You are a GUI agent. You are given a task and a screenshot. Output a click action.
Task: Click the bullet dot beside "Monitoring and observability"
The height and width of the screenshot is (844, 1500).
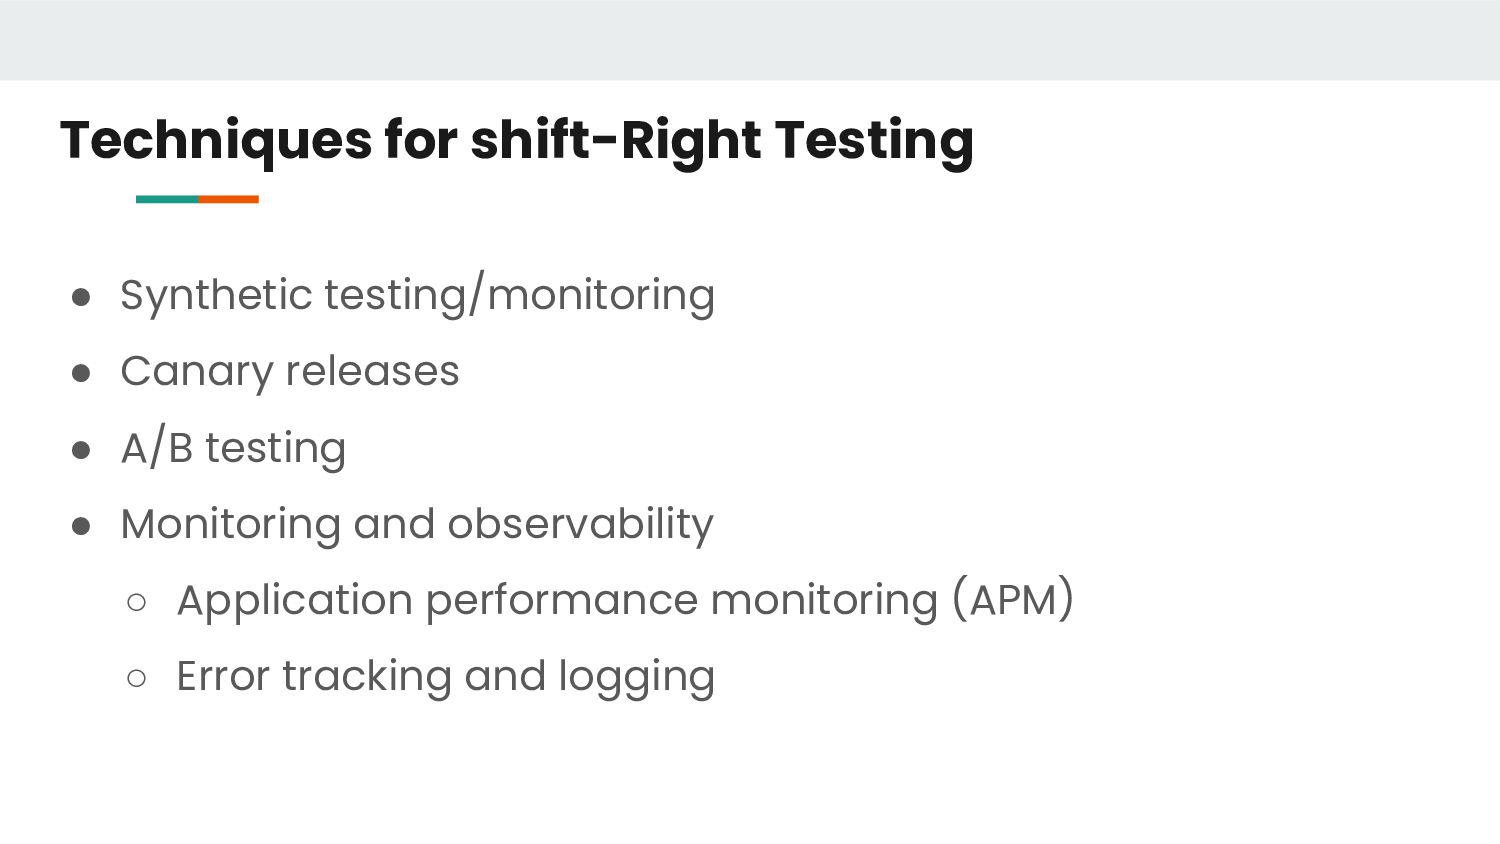point(82,526)
